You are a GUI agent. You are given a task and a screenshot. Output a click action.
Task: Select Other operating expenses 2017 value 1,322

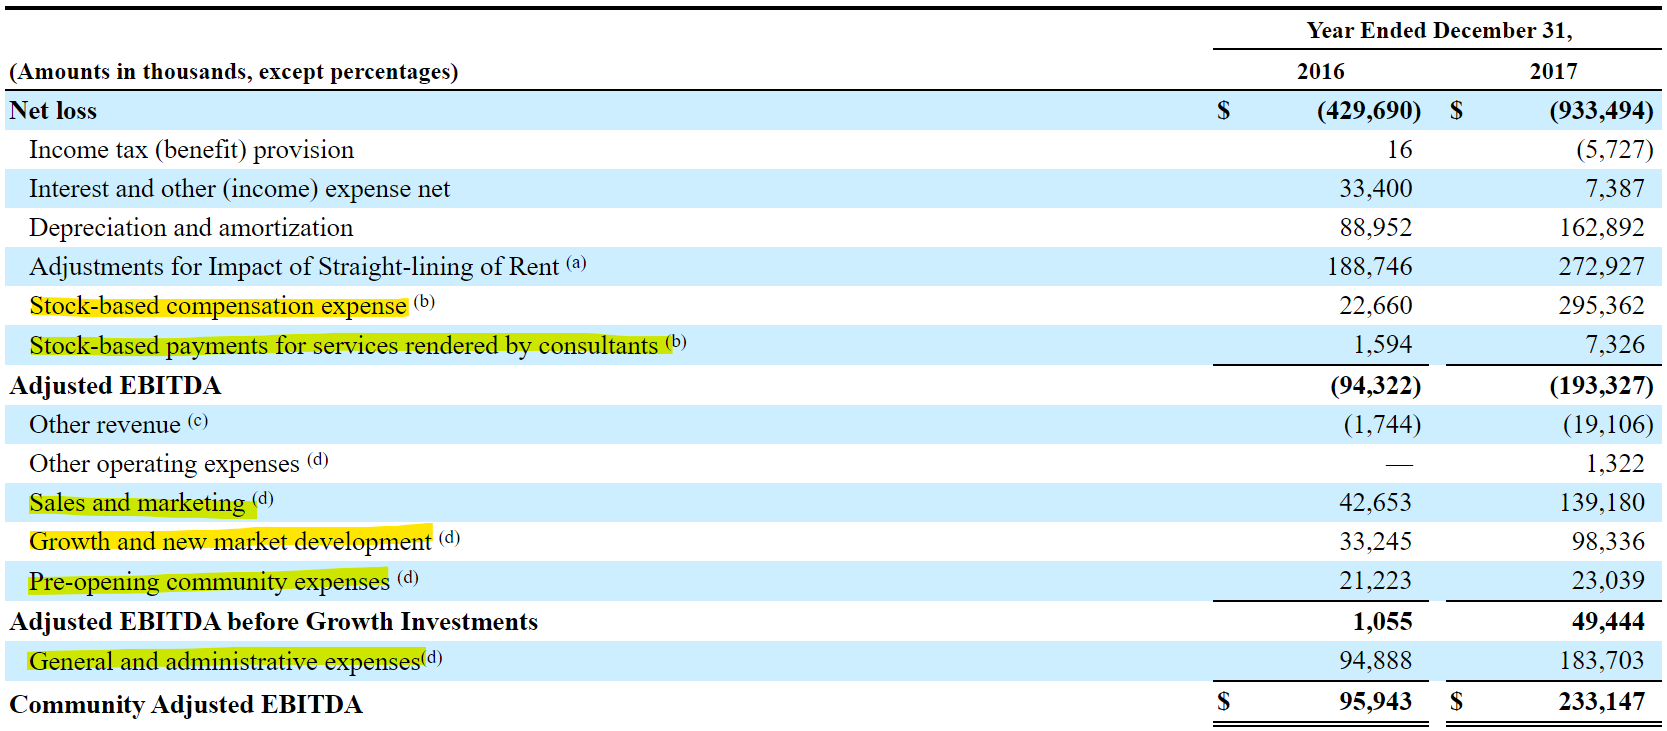[1614, 464]
